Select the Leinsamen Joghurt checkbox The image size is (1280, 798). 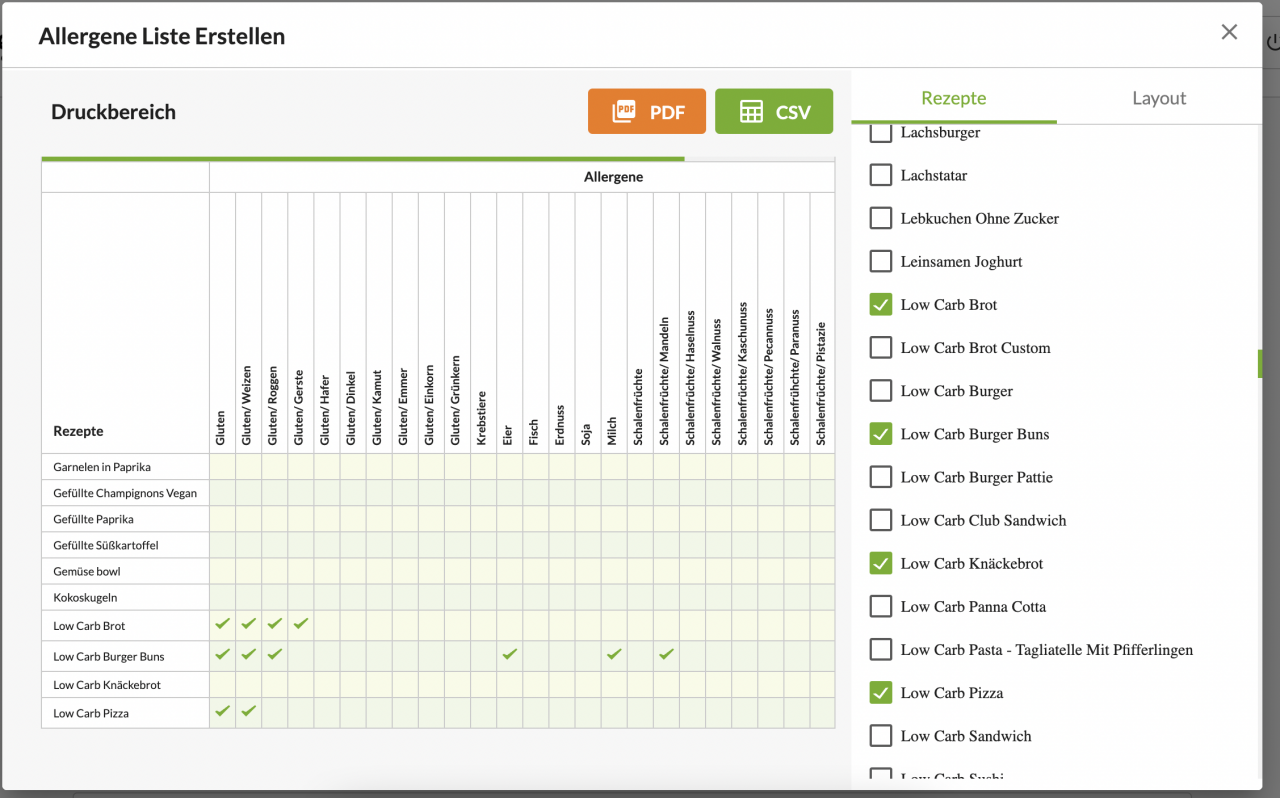point(880,261)
